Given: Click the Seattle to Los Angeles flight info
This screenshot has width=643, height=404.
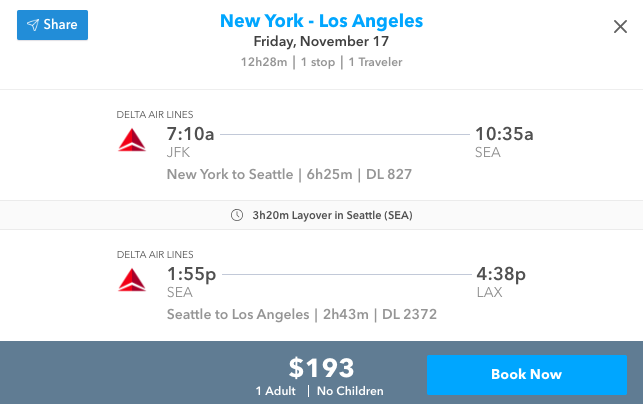Looking at the screenshot, I should tap(301, 315).
